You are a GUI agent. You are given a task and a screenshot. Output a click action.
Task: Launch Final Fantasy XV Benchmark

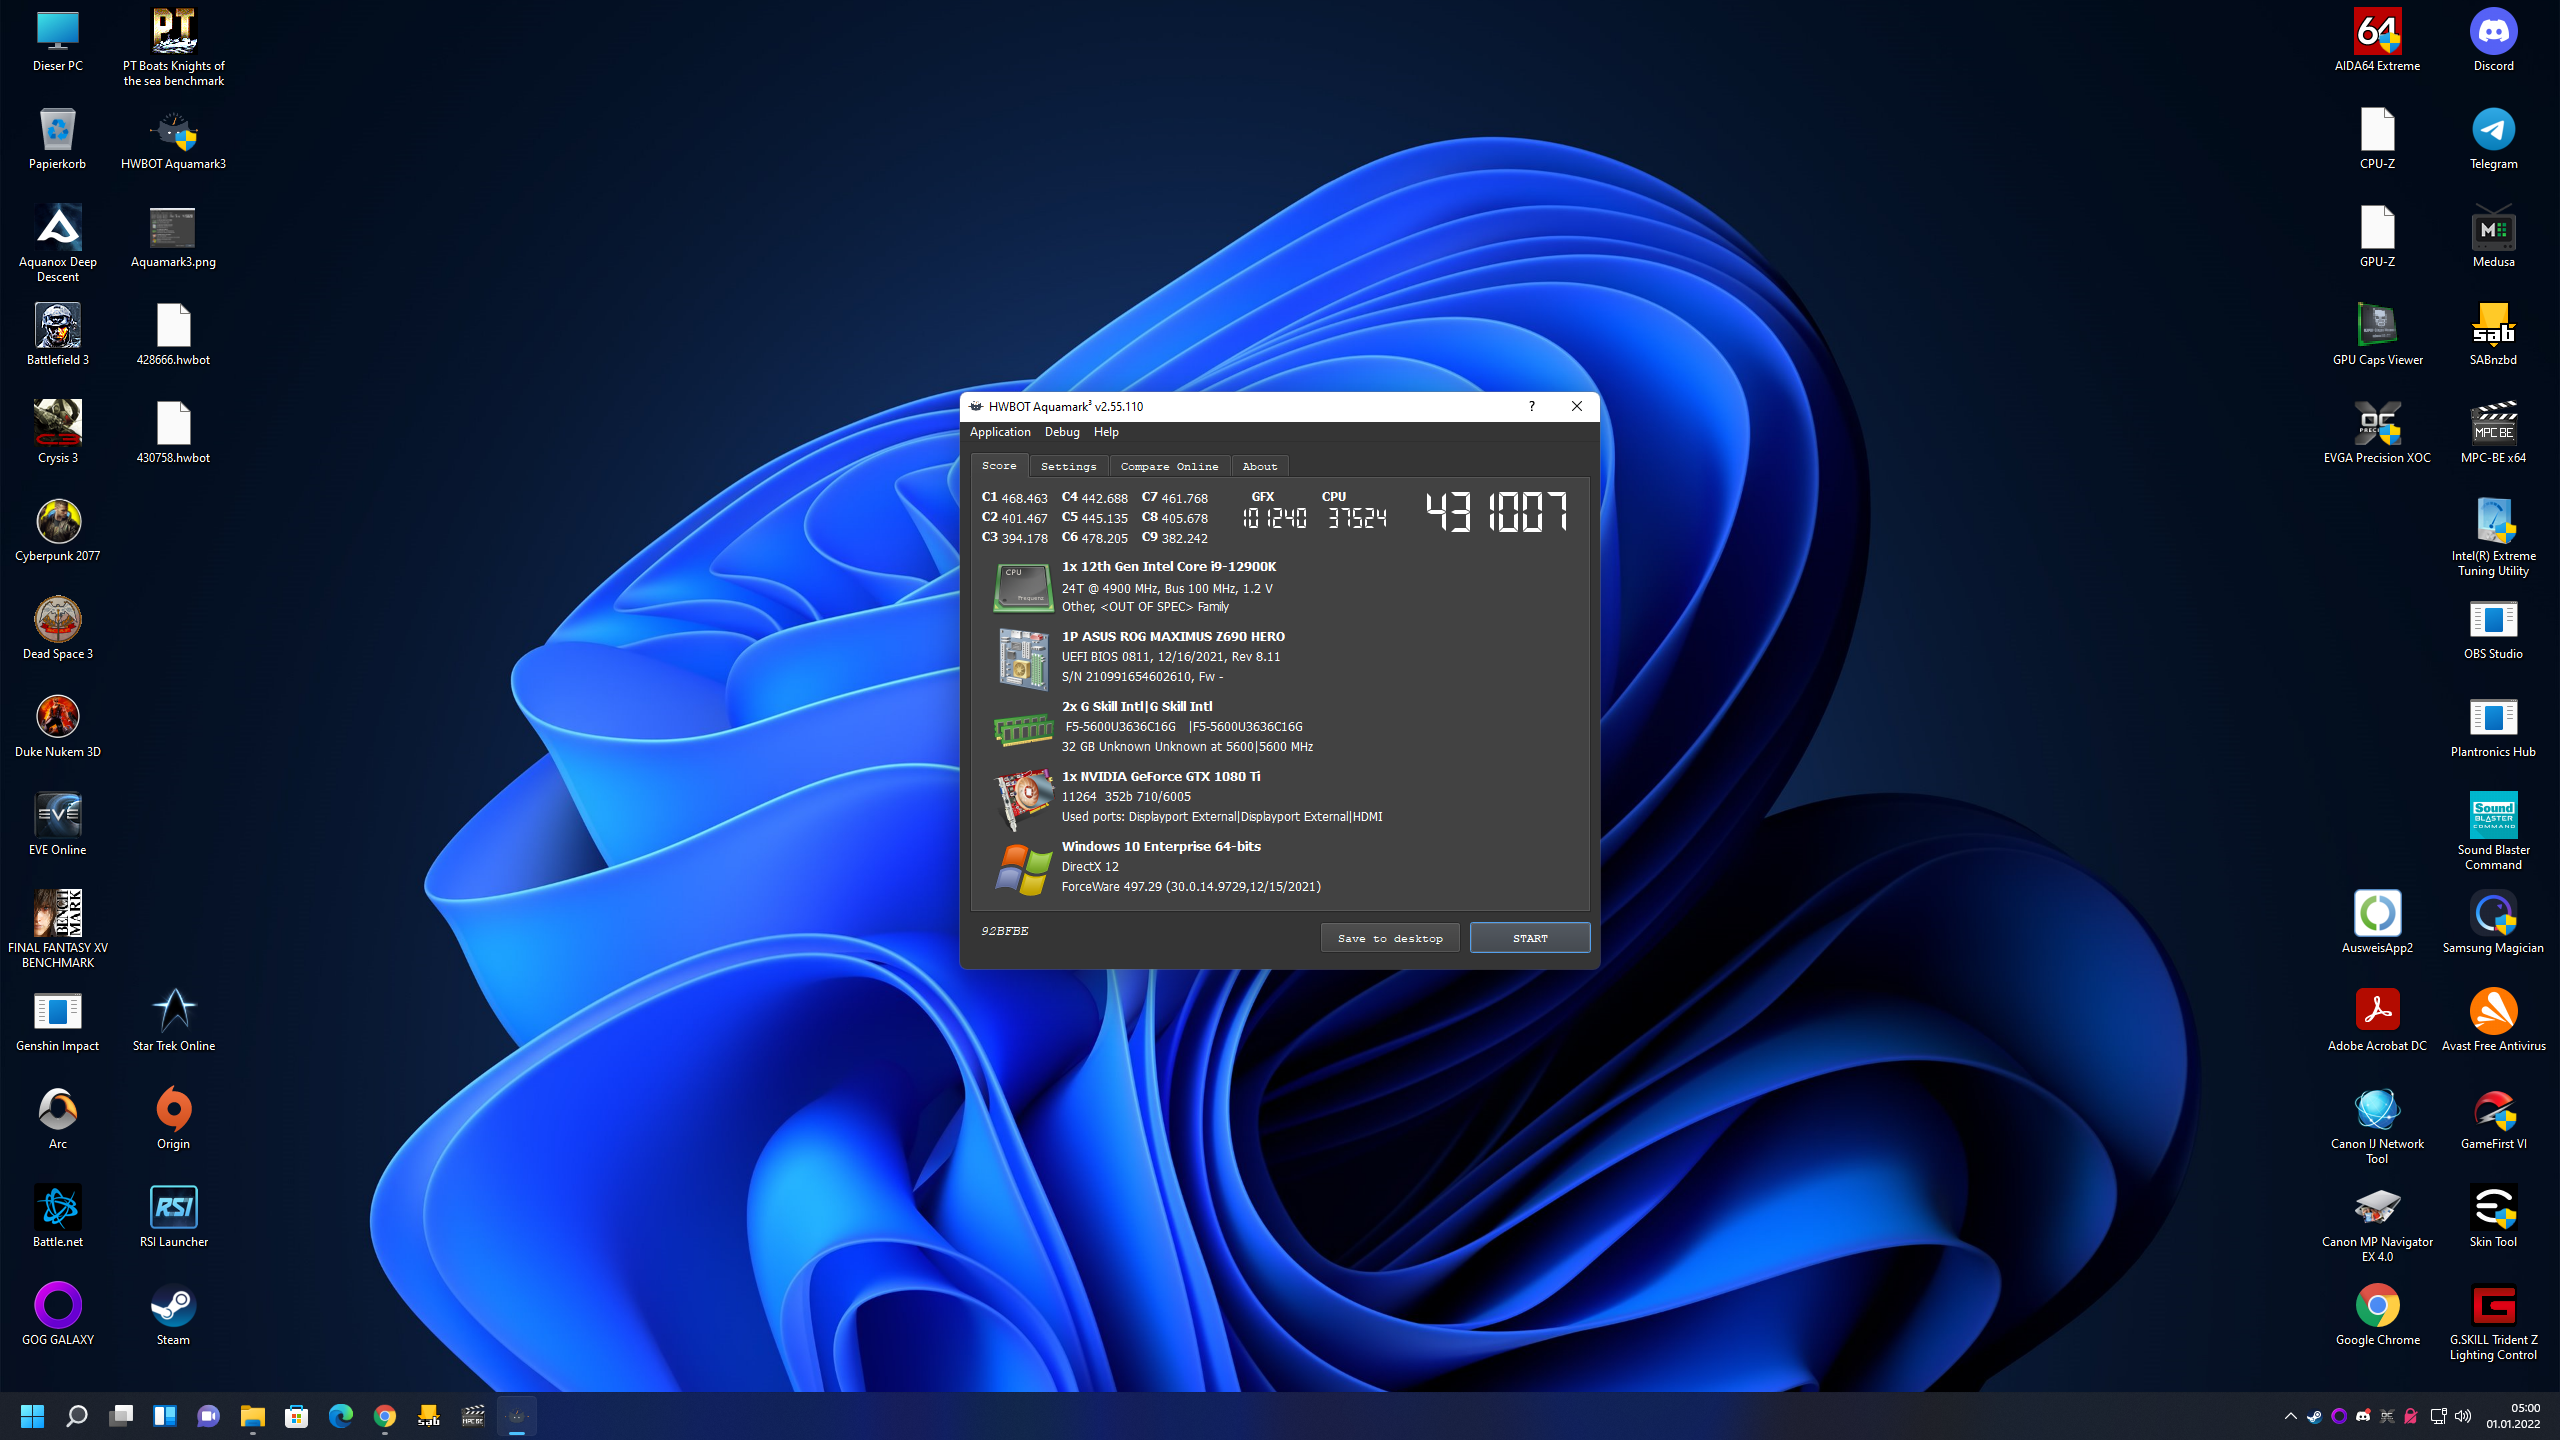[58, 930]
